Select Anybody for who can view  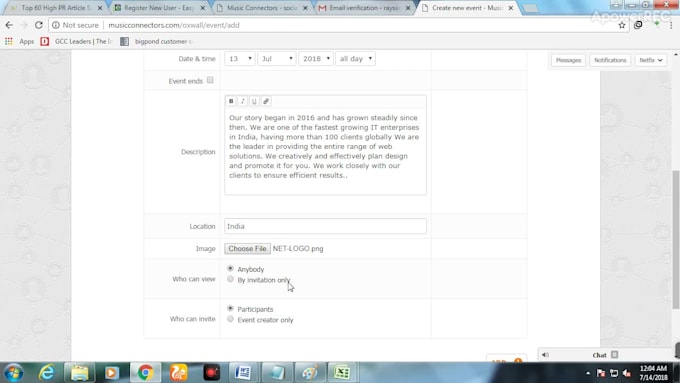coord(230,268)
